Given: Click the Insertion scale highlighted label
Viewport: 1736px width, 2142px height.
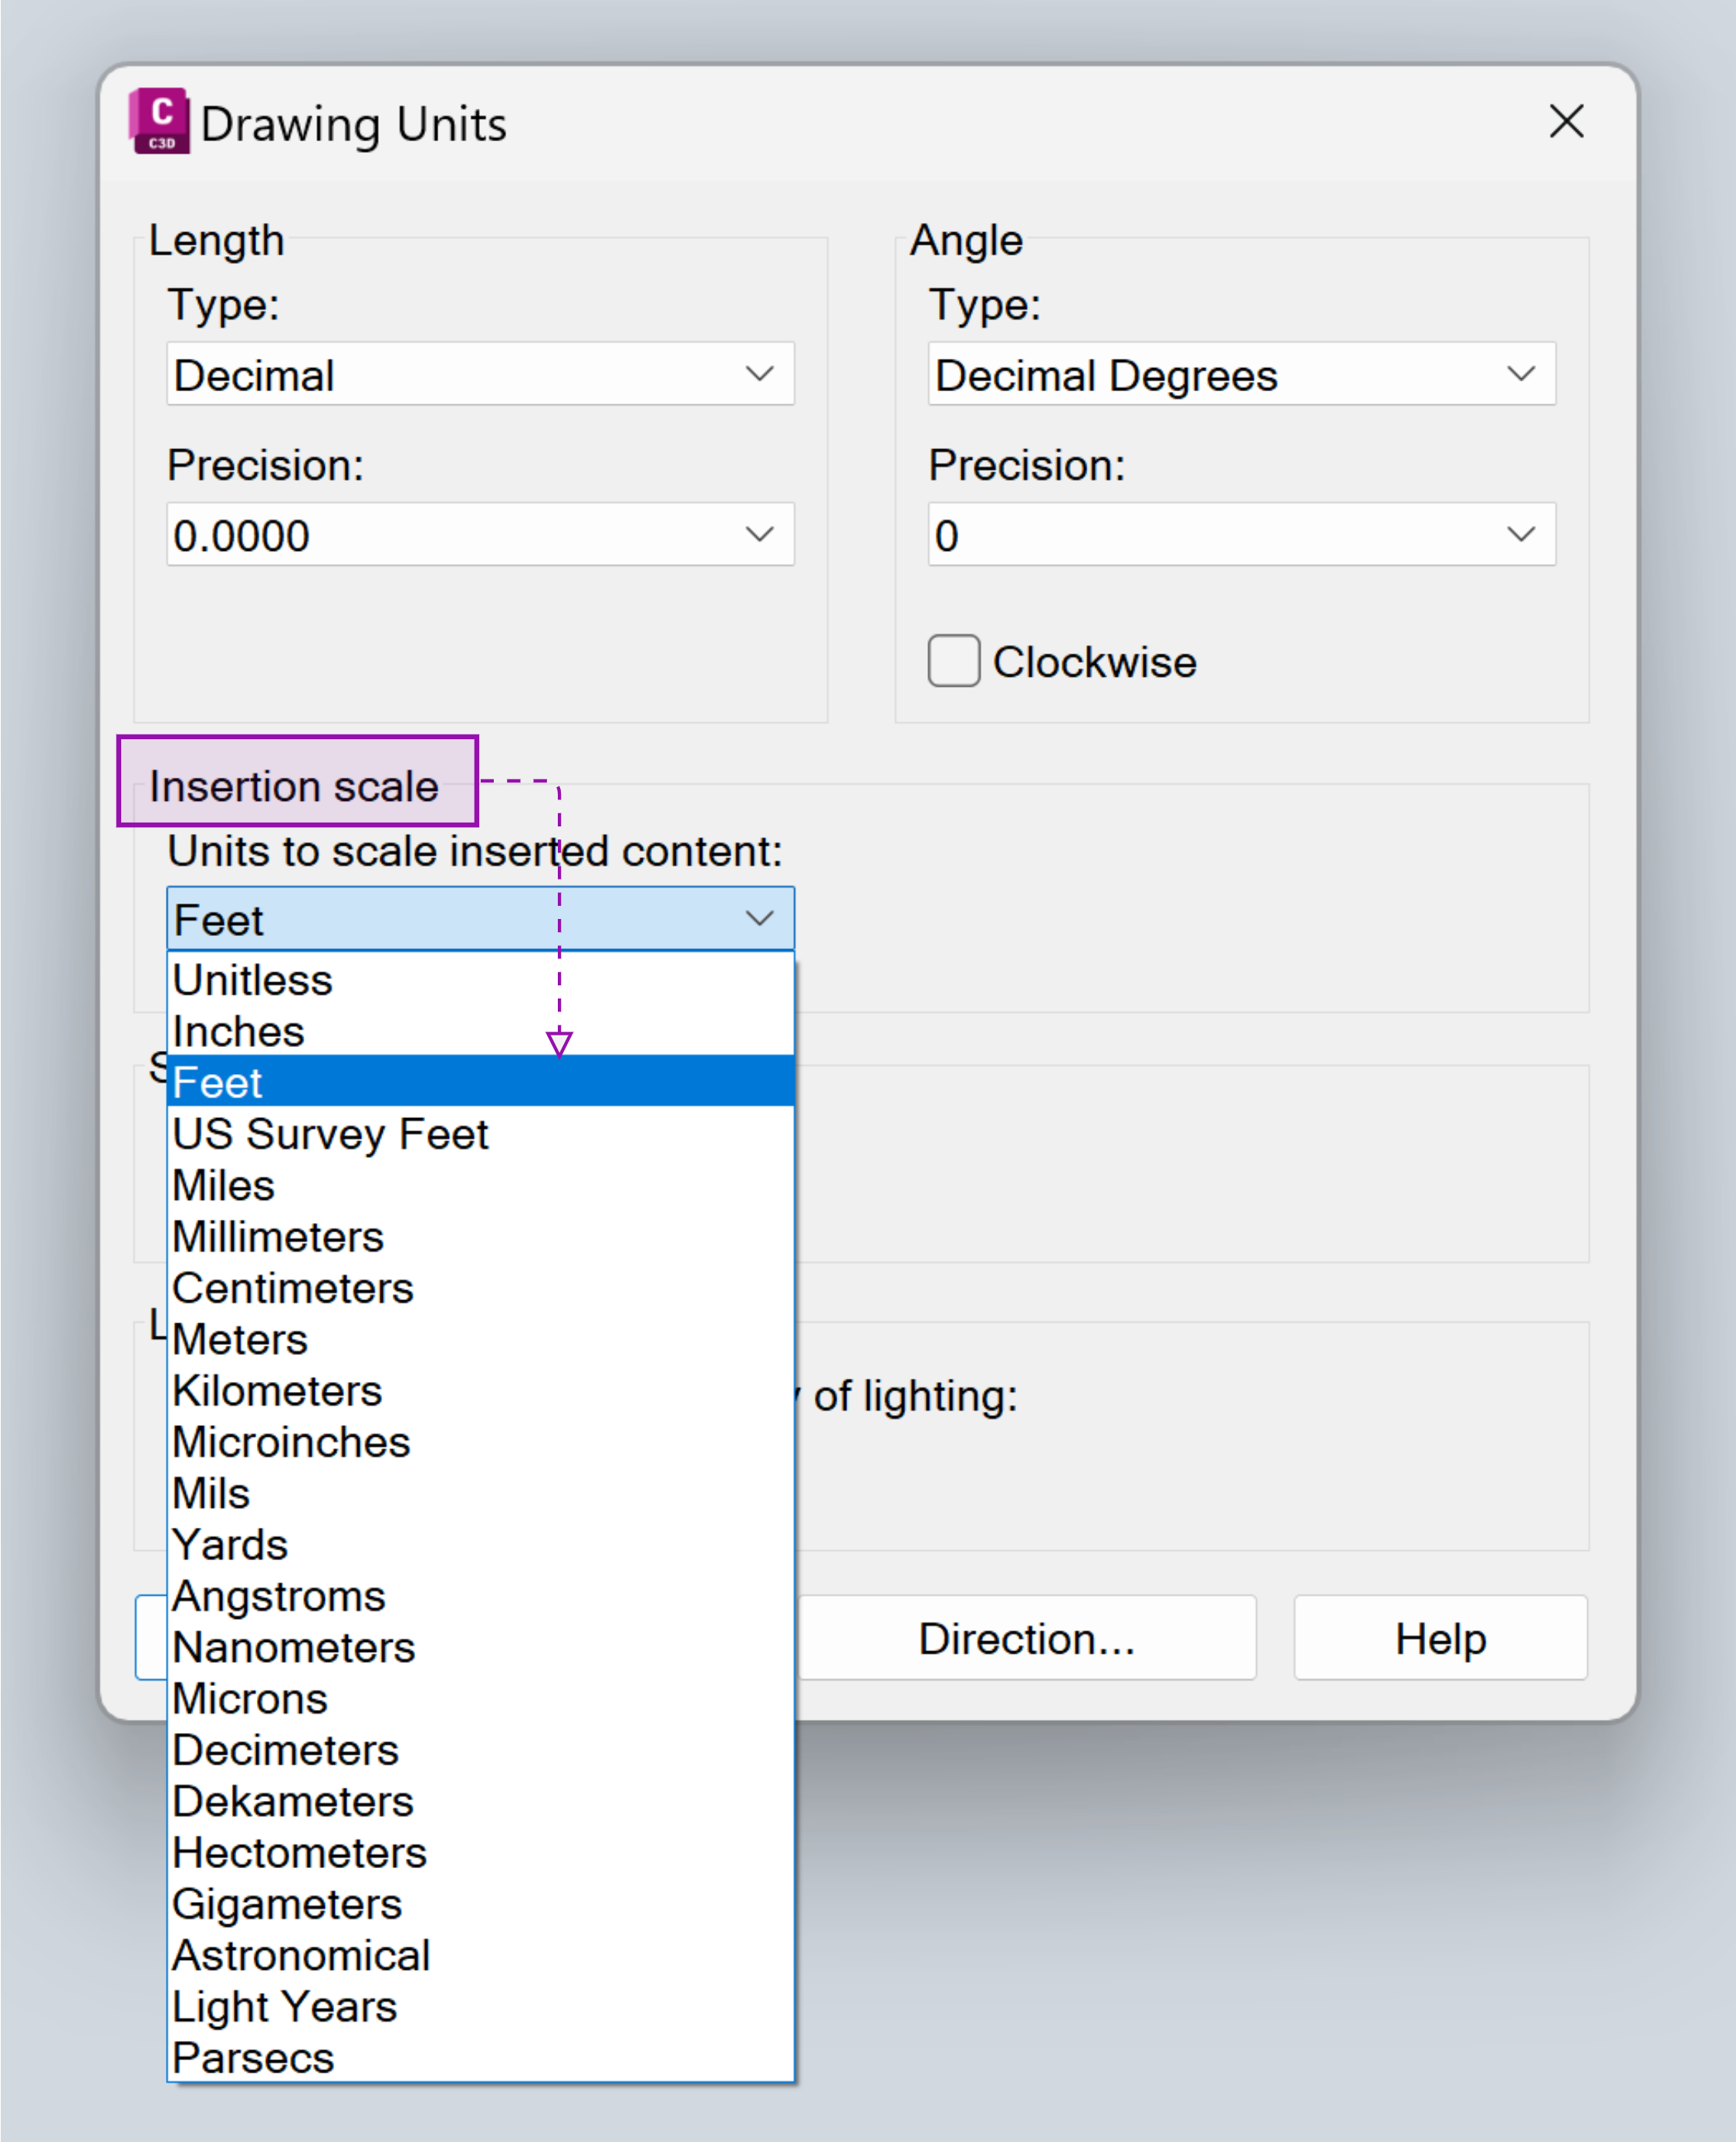Looking at the screenshot, I should click(295, 786).
